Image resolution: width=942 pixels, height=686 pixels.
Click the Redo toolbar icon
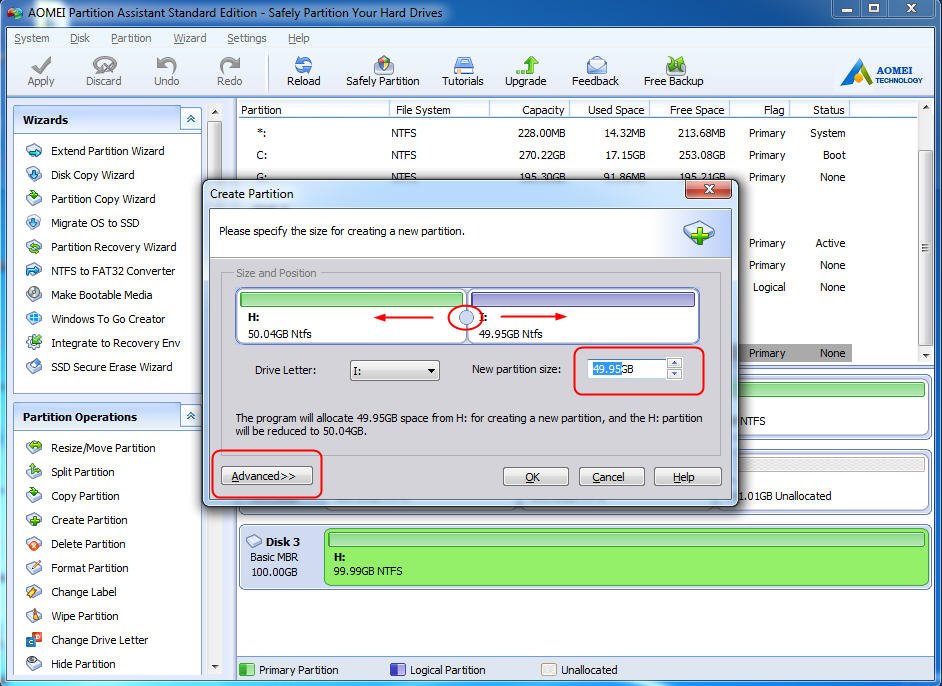click(x=229, y=71)
